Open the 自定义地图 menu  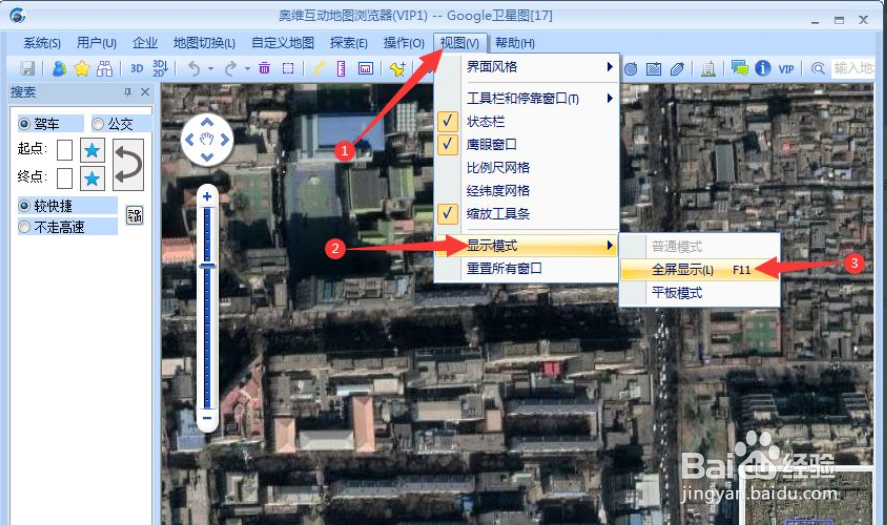coord(282,43)
